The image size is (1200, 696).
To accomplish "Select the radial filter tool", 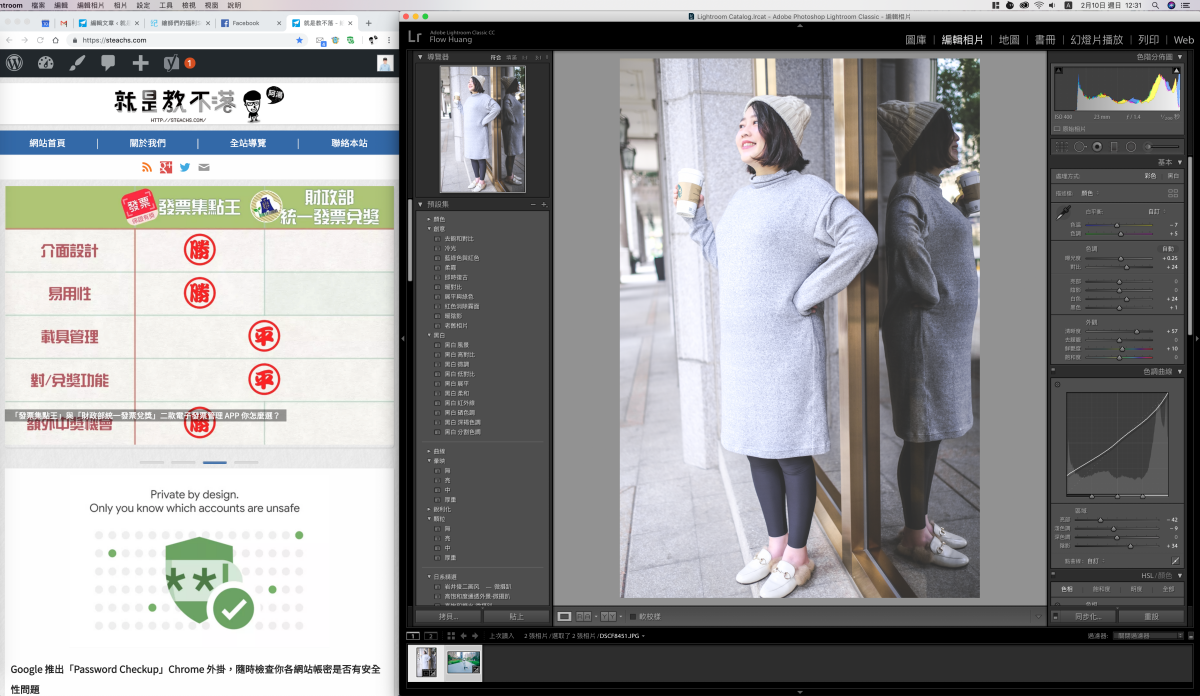I will pos(1131,147).
